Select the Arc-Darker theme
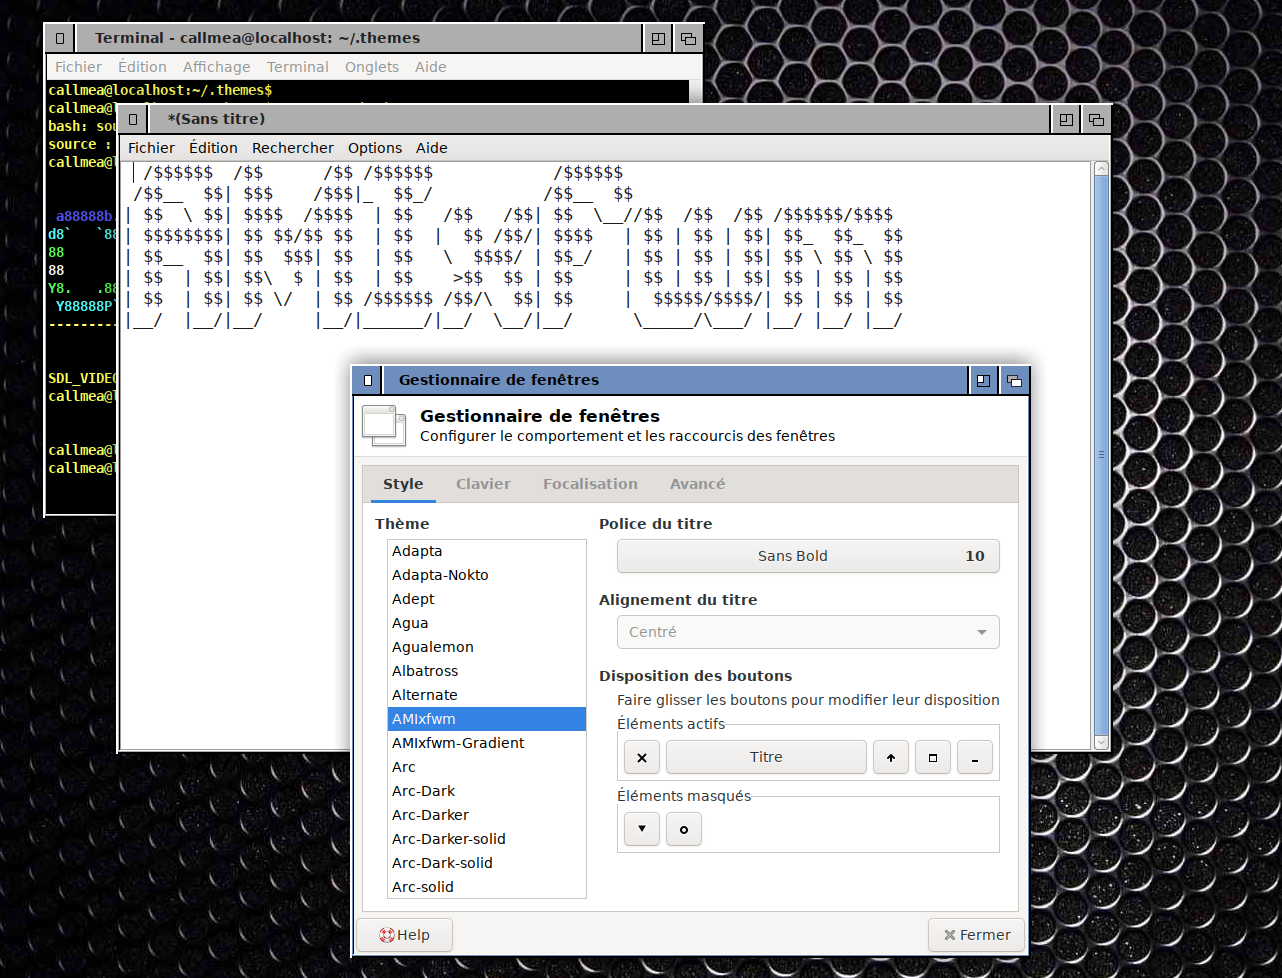Viewport: 1282px width, 978px height. pyautogui.click(x=487, y=815)
